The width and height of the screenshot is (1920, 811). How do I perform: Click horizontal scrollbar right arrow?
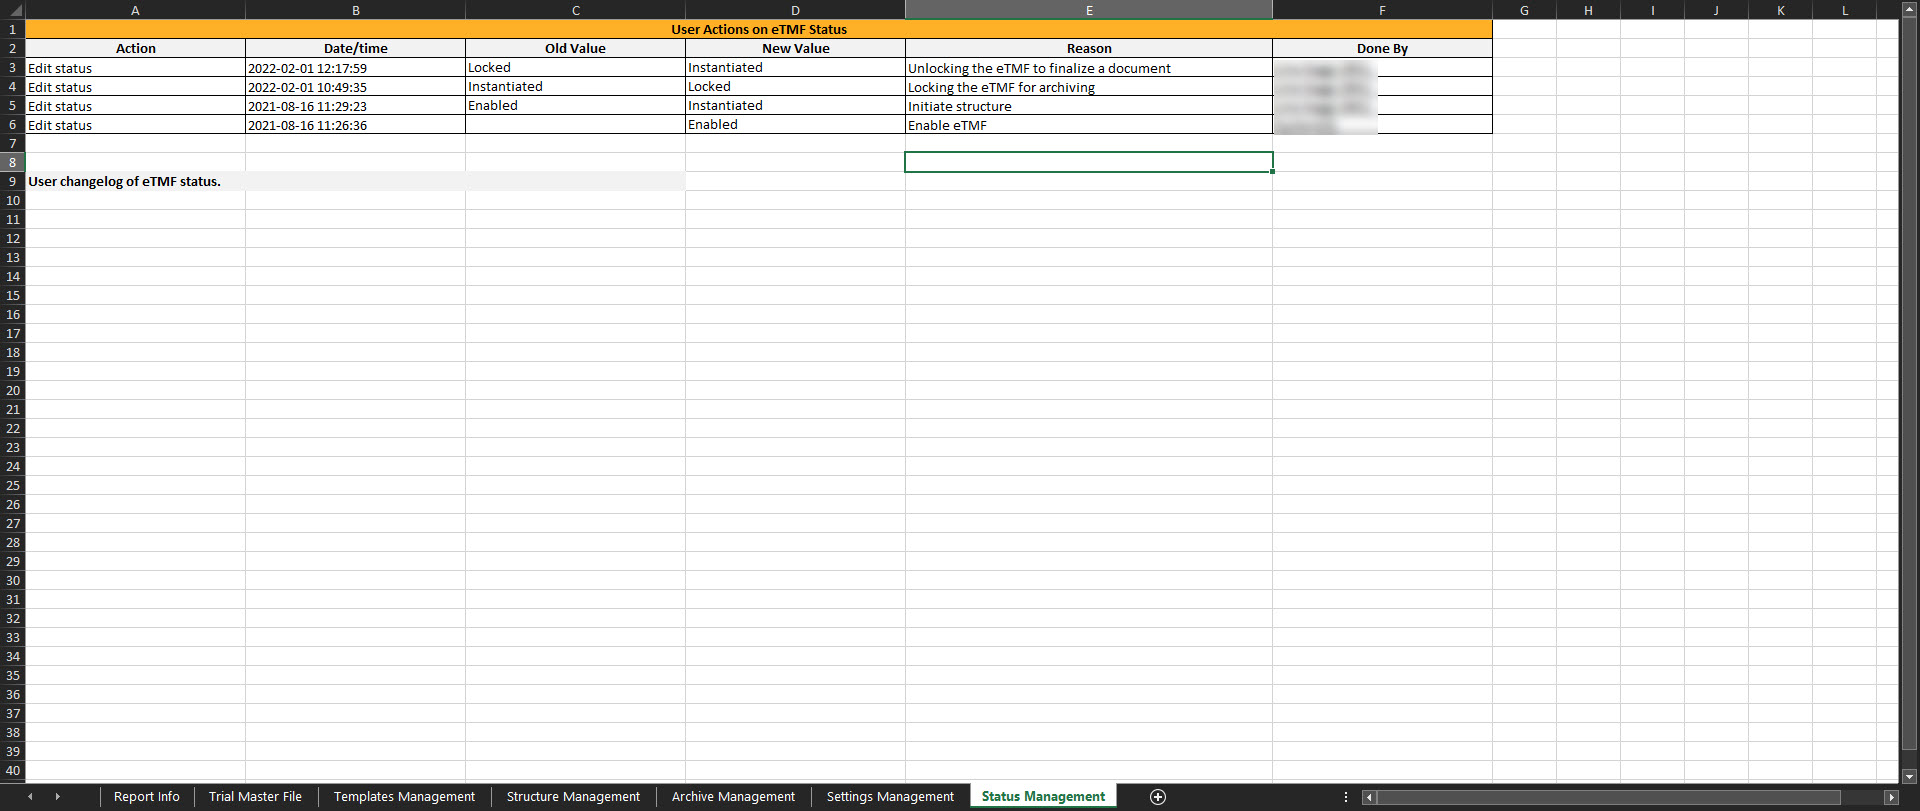pyautogui.click(x=1890, y=797)
